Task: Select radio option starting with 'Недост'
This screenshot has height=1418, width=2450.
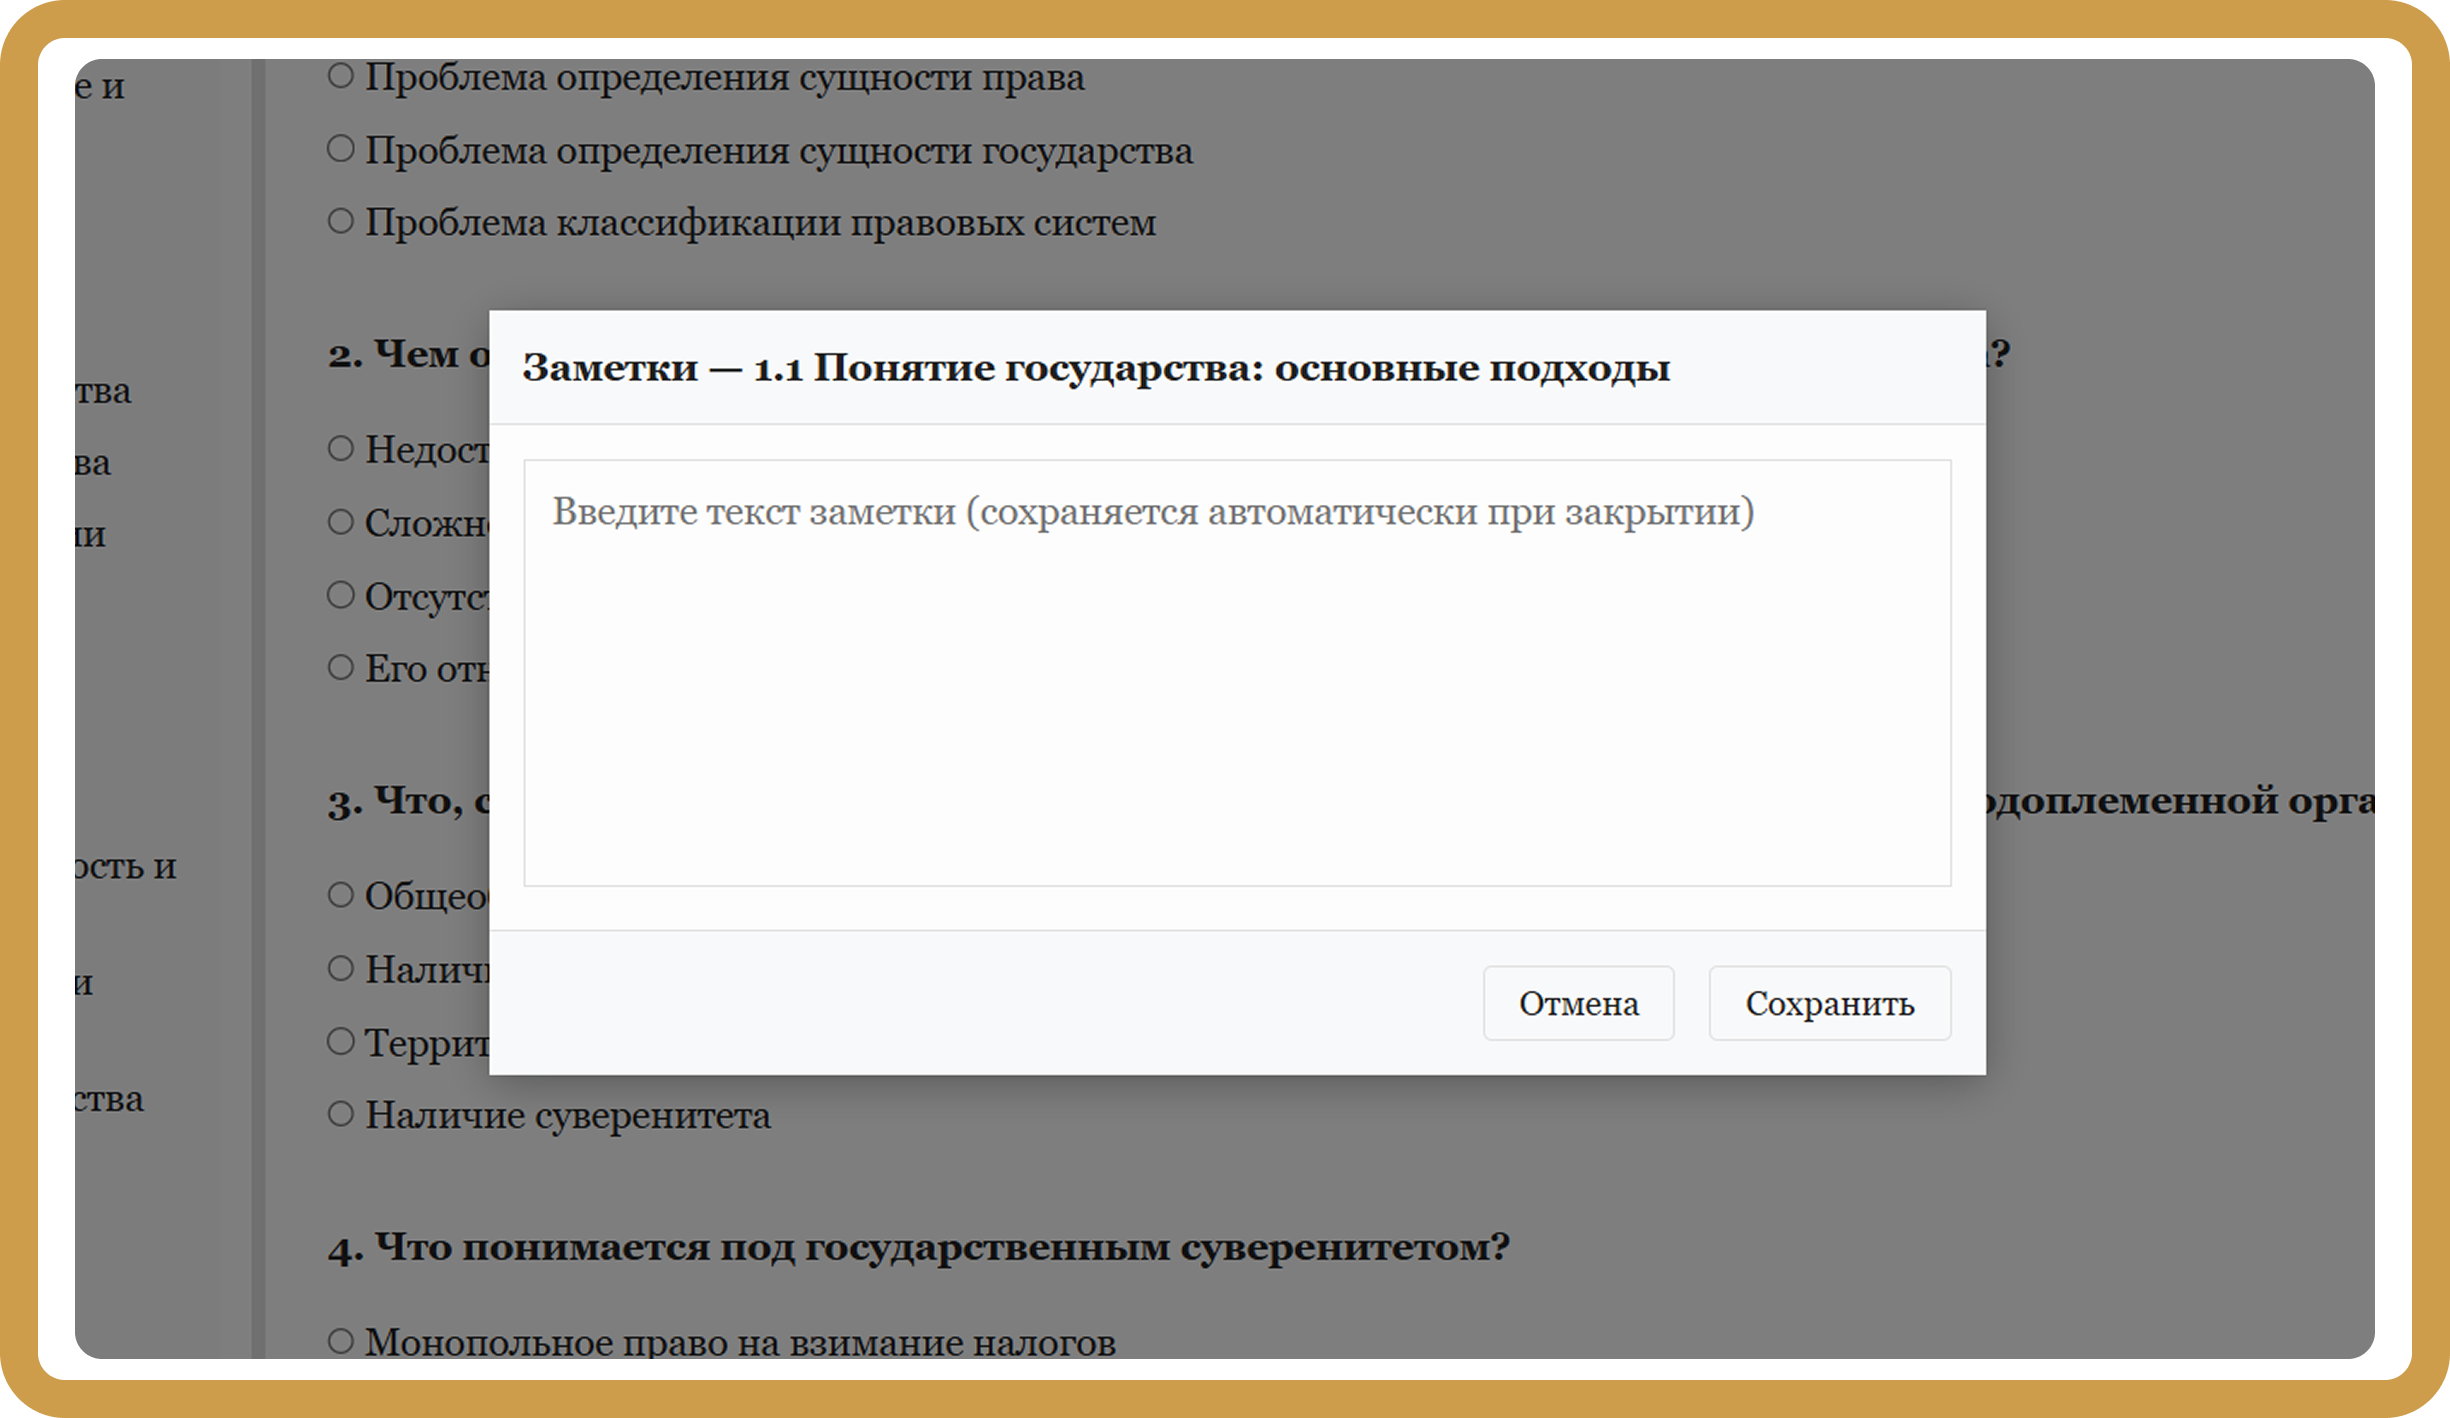Action: tap(341, 448)
